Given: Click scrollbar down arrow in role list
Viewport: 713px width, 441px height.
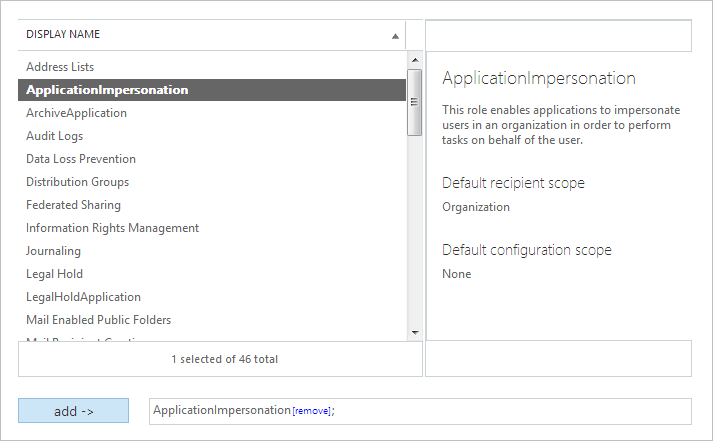Looking at the screenshot, I should pos(414,332).
